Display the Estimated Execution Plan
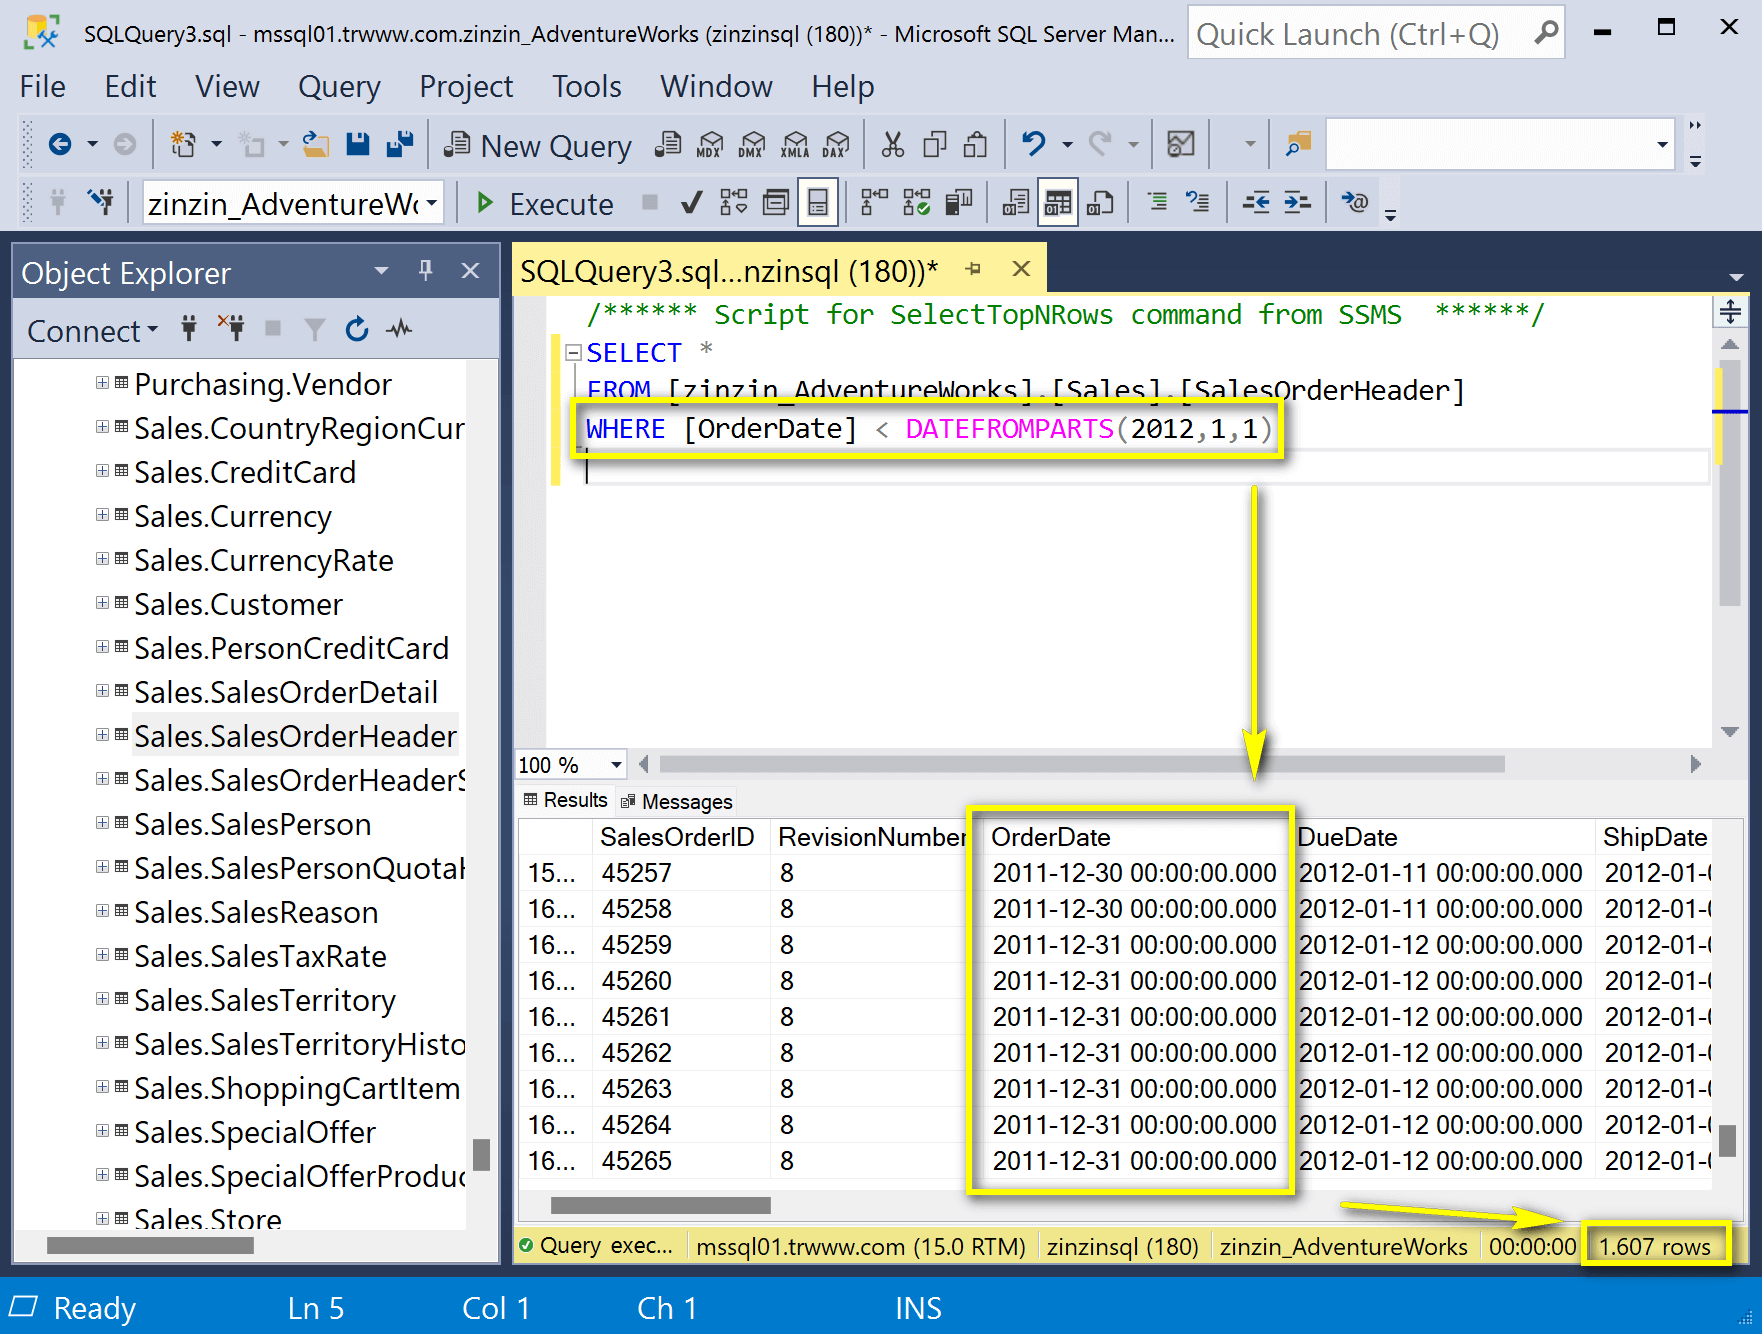1762x1334 pixels. (x=734, y=203)
